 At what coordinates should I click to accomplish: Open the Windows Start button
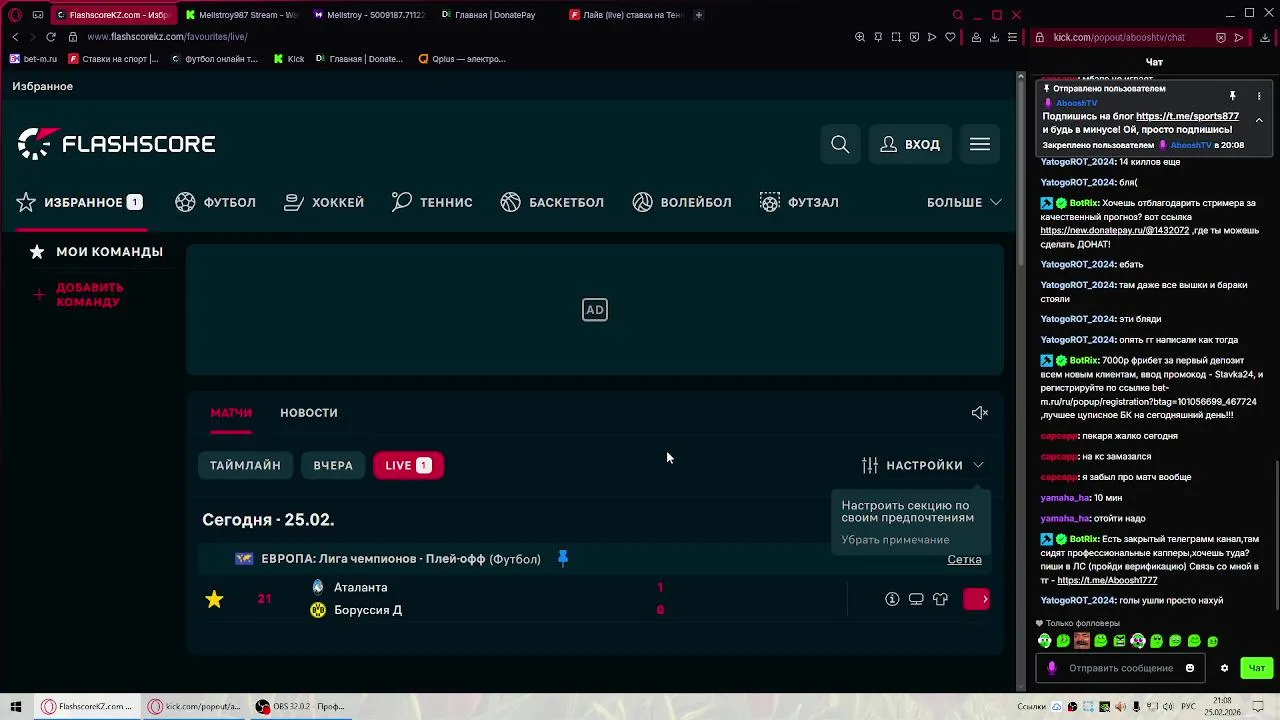(16, 706)
